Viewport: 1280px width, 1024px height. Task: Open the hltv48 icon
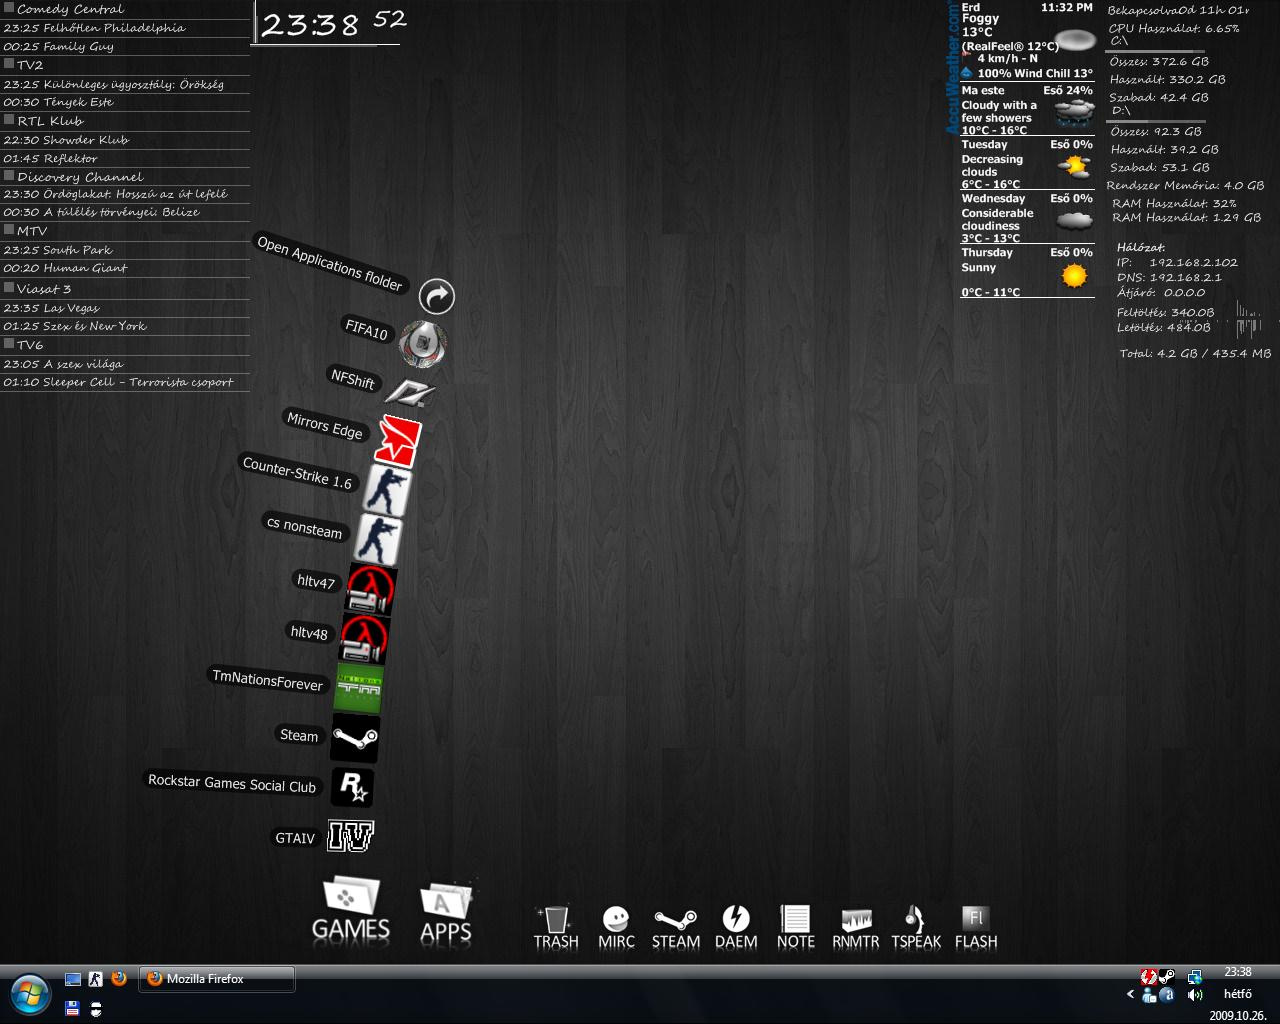tap(363, 638)
